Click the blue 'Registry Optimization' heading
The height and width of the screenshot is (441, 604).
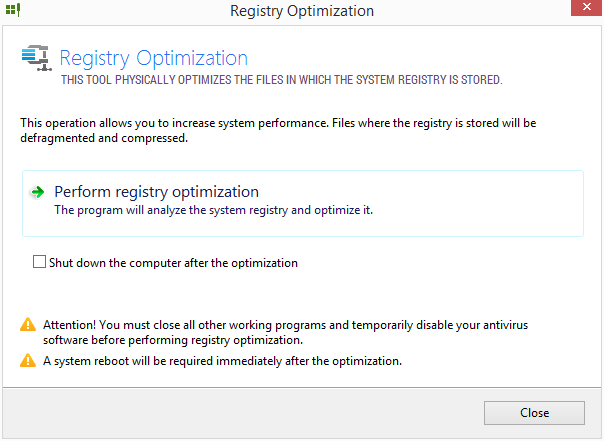154,58
